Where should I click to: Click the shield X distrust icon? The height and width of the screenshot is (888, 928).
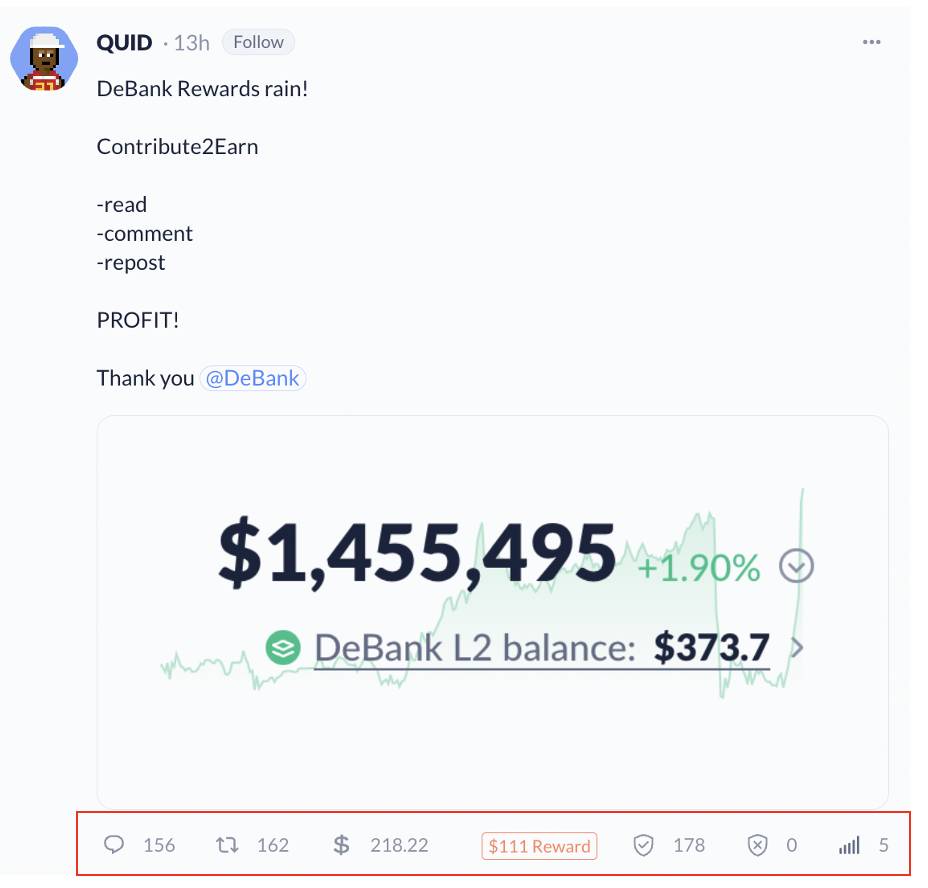757,845
